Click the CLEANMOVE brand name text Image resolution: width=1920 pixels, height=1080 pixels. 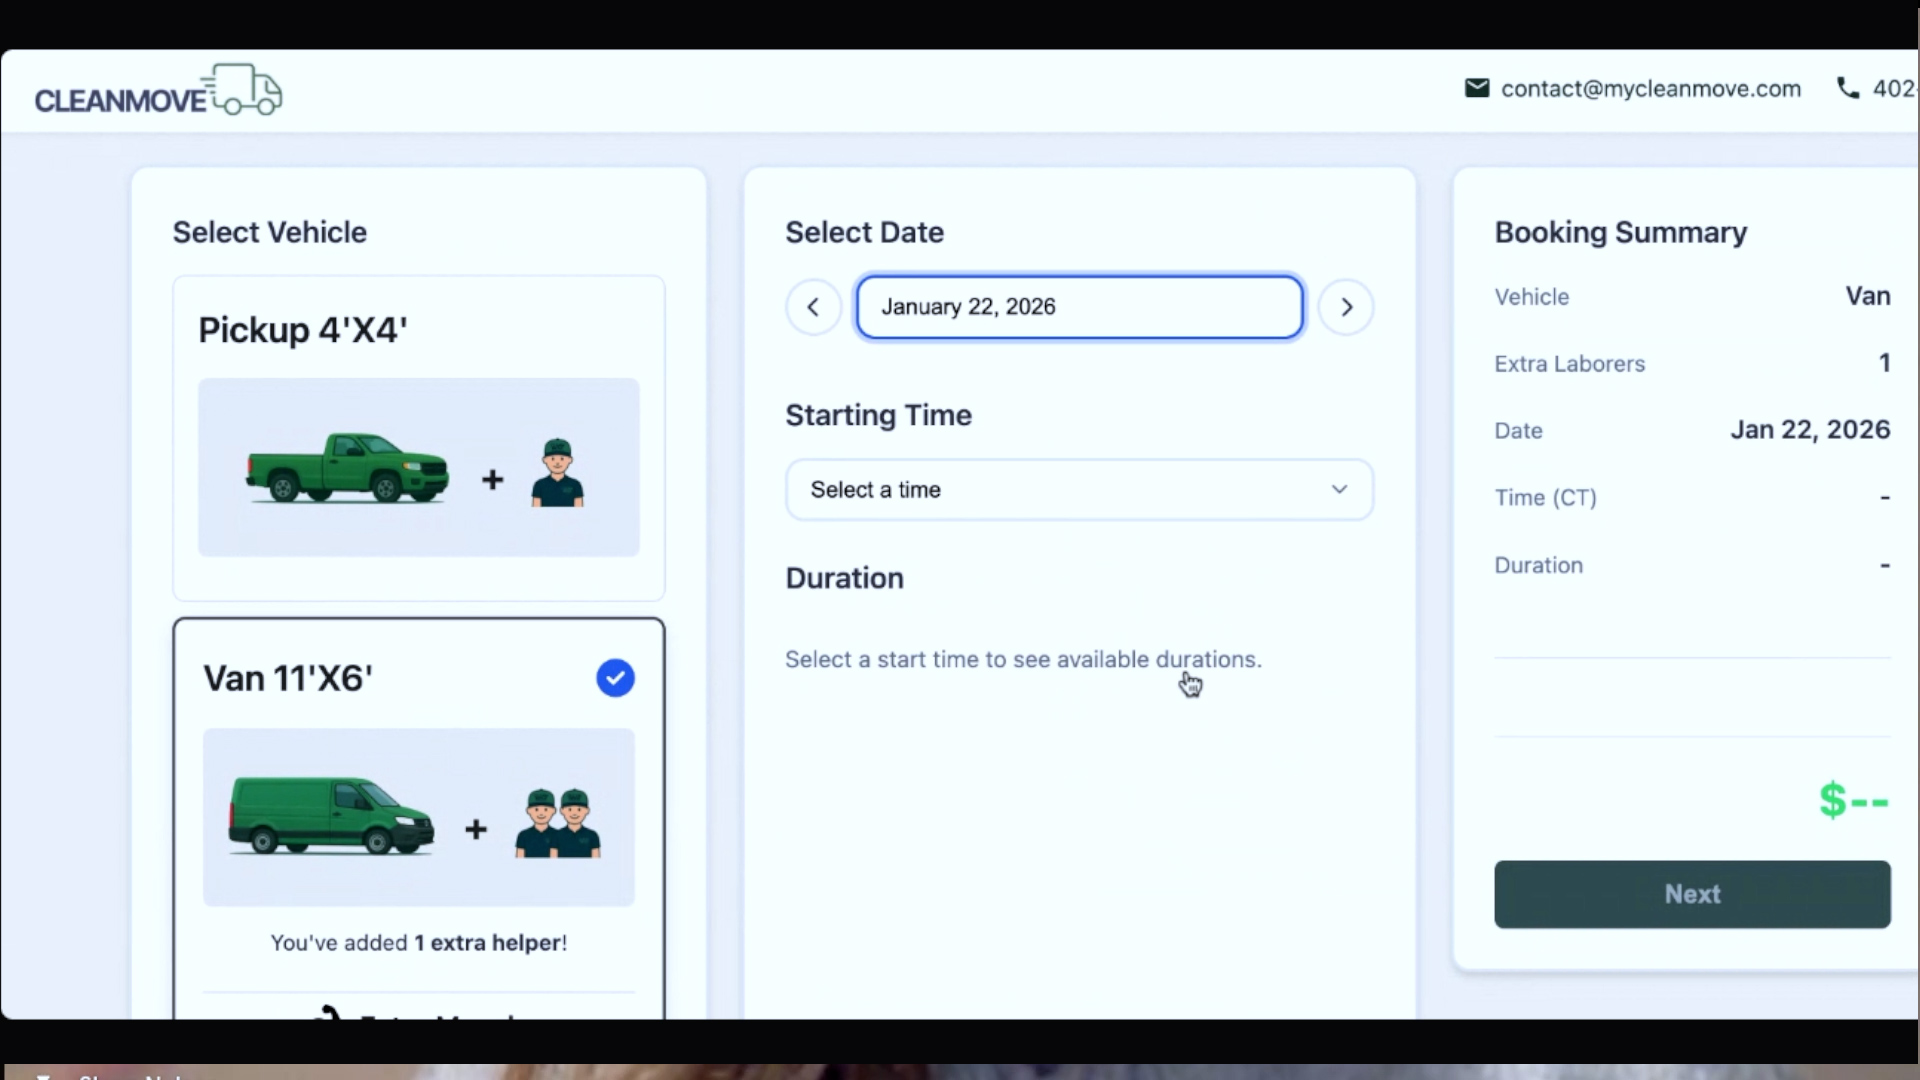pyautogui.click(x=120, y=101)
